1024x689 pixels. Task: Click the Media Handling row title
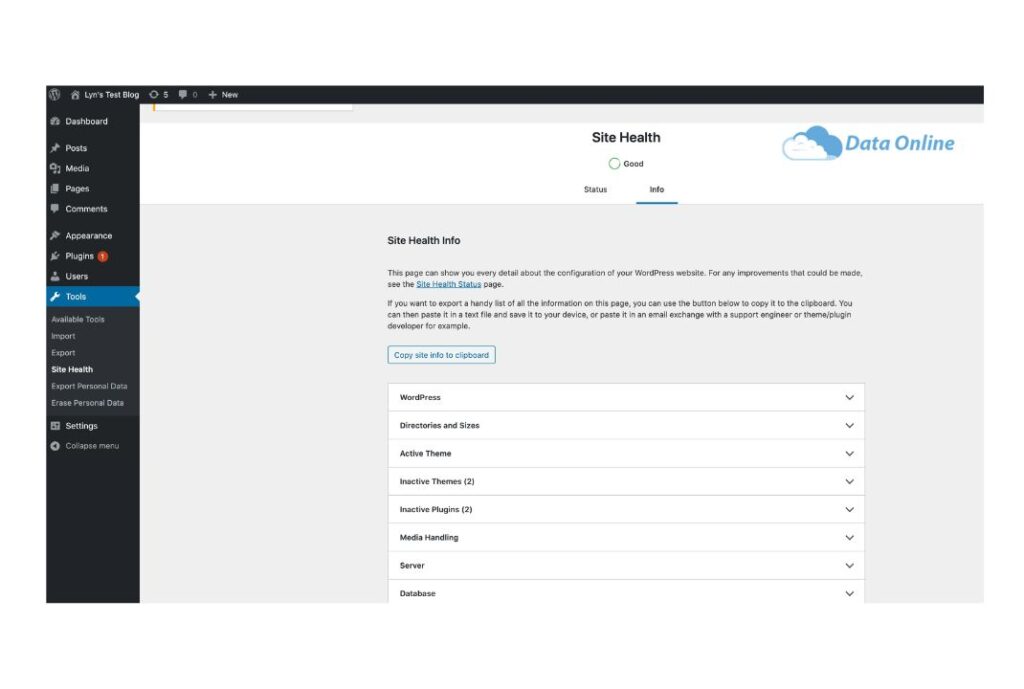tap(429, 537)
